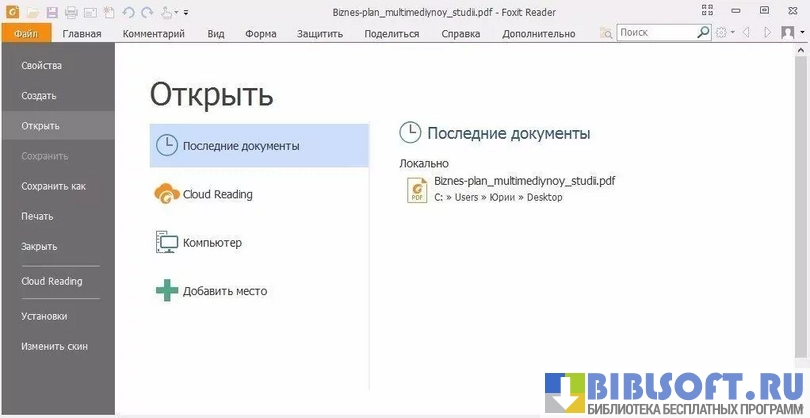Switch to the Комментарий ribbon tab

[154, 33]
